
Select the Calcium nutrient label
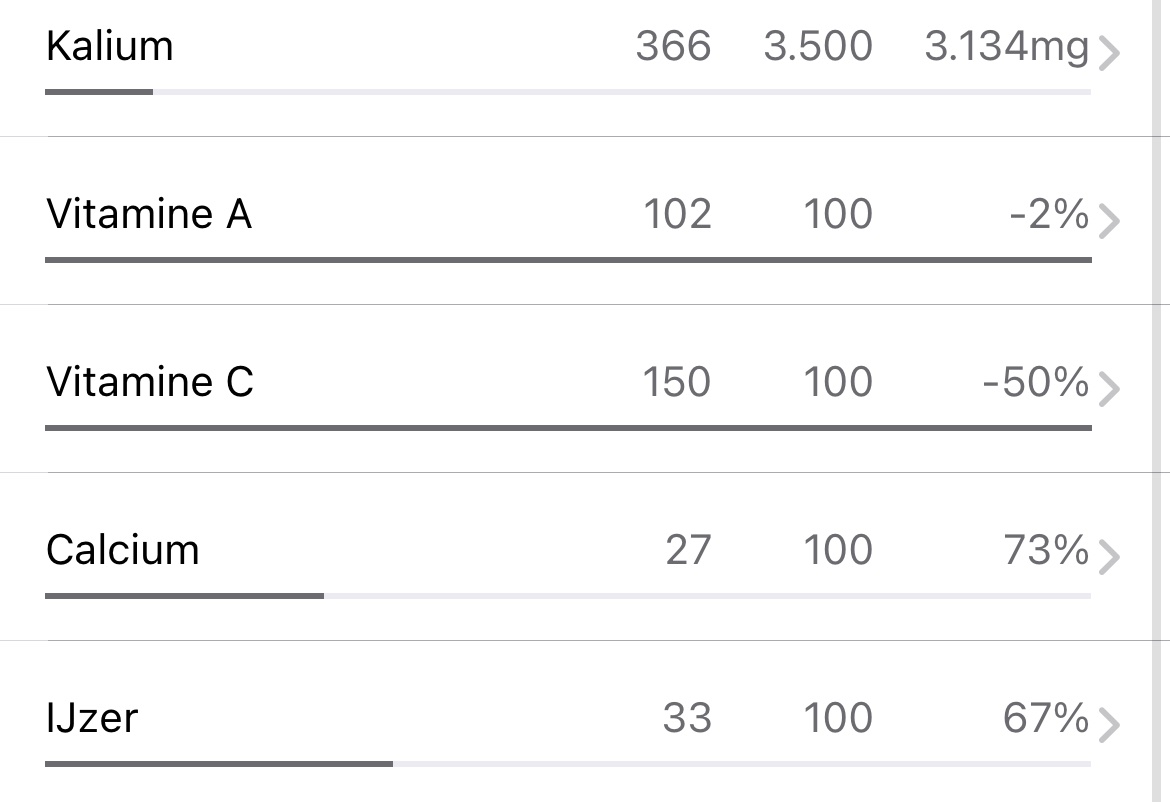pyautogui.click(x=123, y=550)
